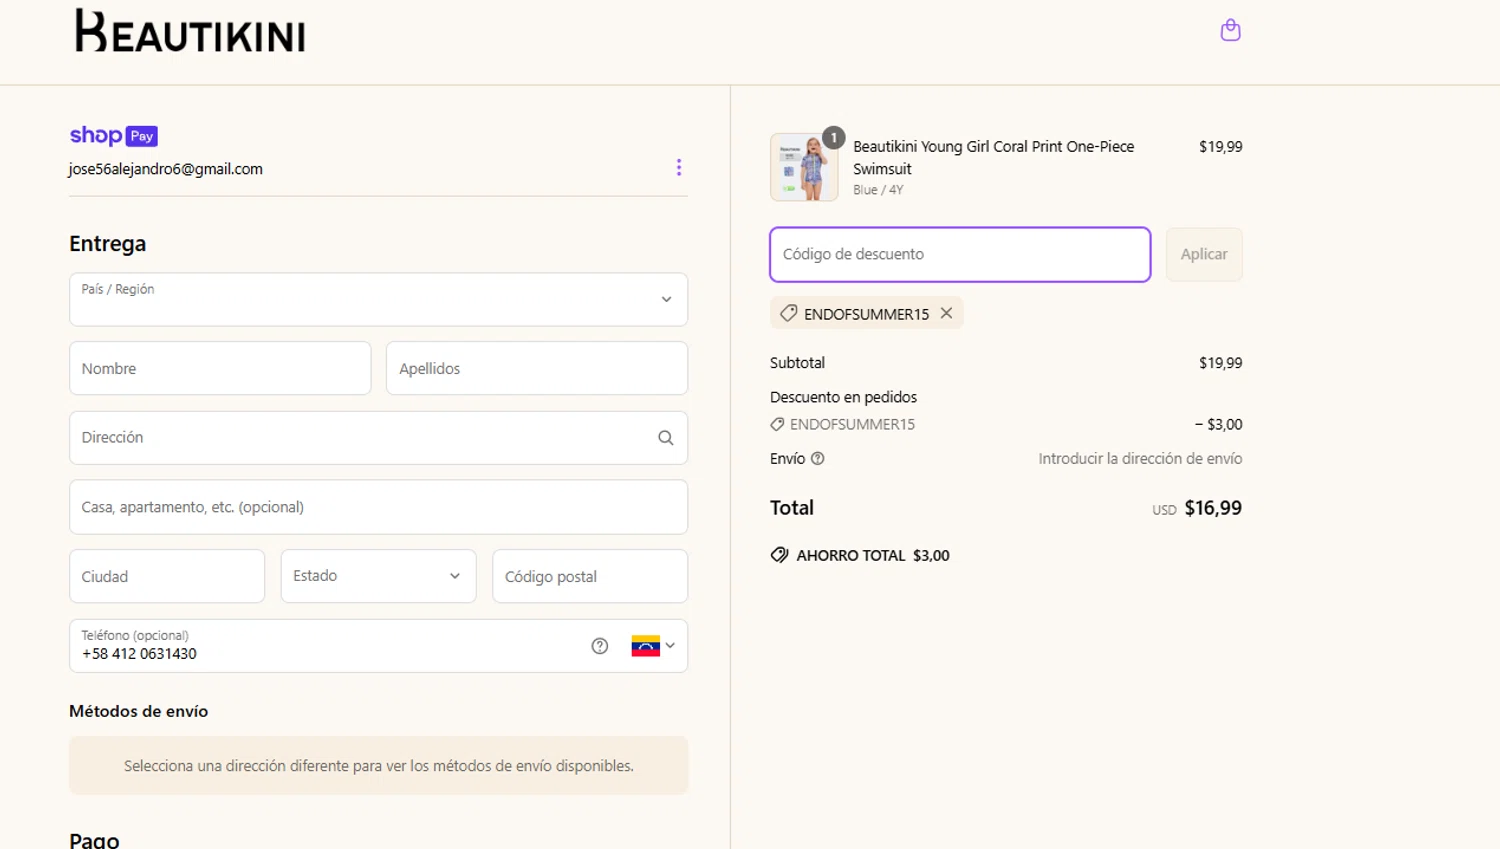This screenshot has width=1500, height=849.
Task: Click the Subtotal value $19,99
Action: [1221, 363]
